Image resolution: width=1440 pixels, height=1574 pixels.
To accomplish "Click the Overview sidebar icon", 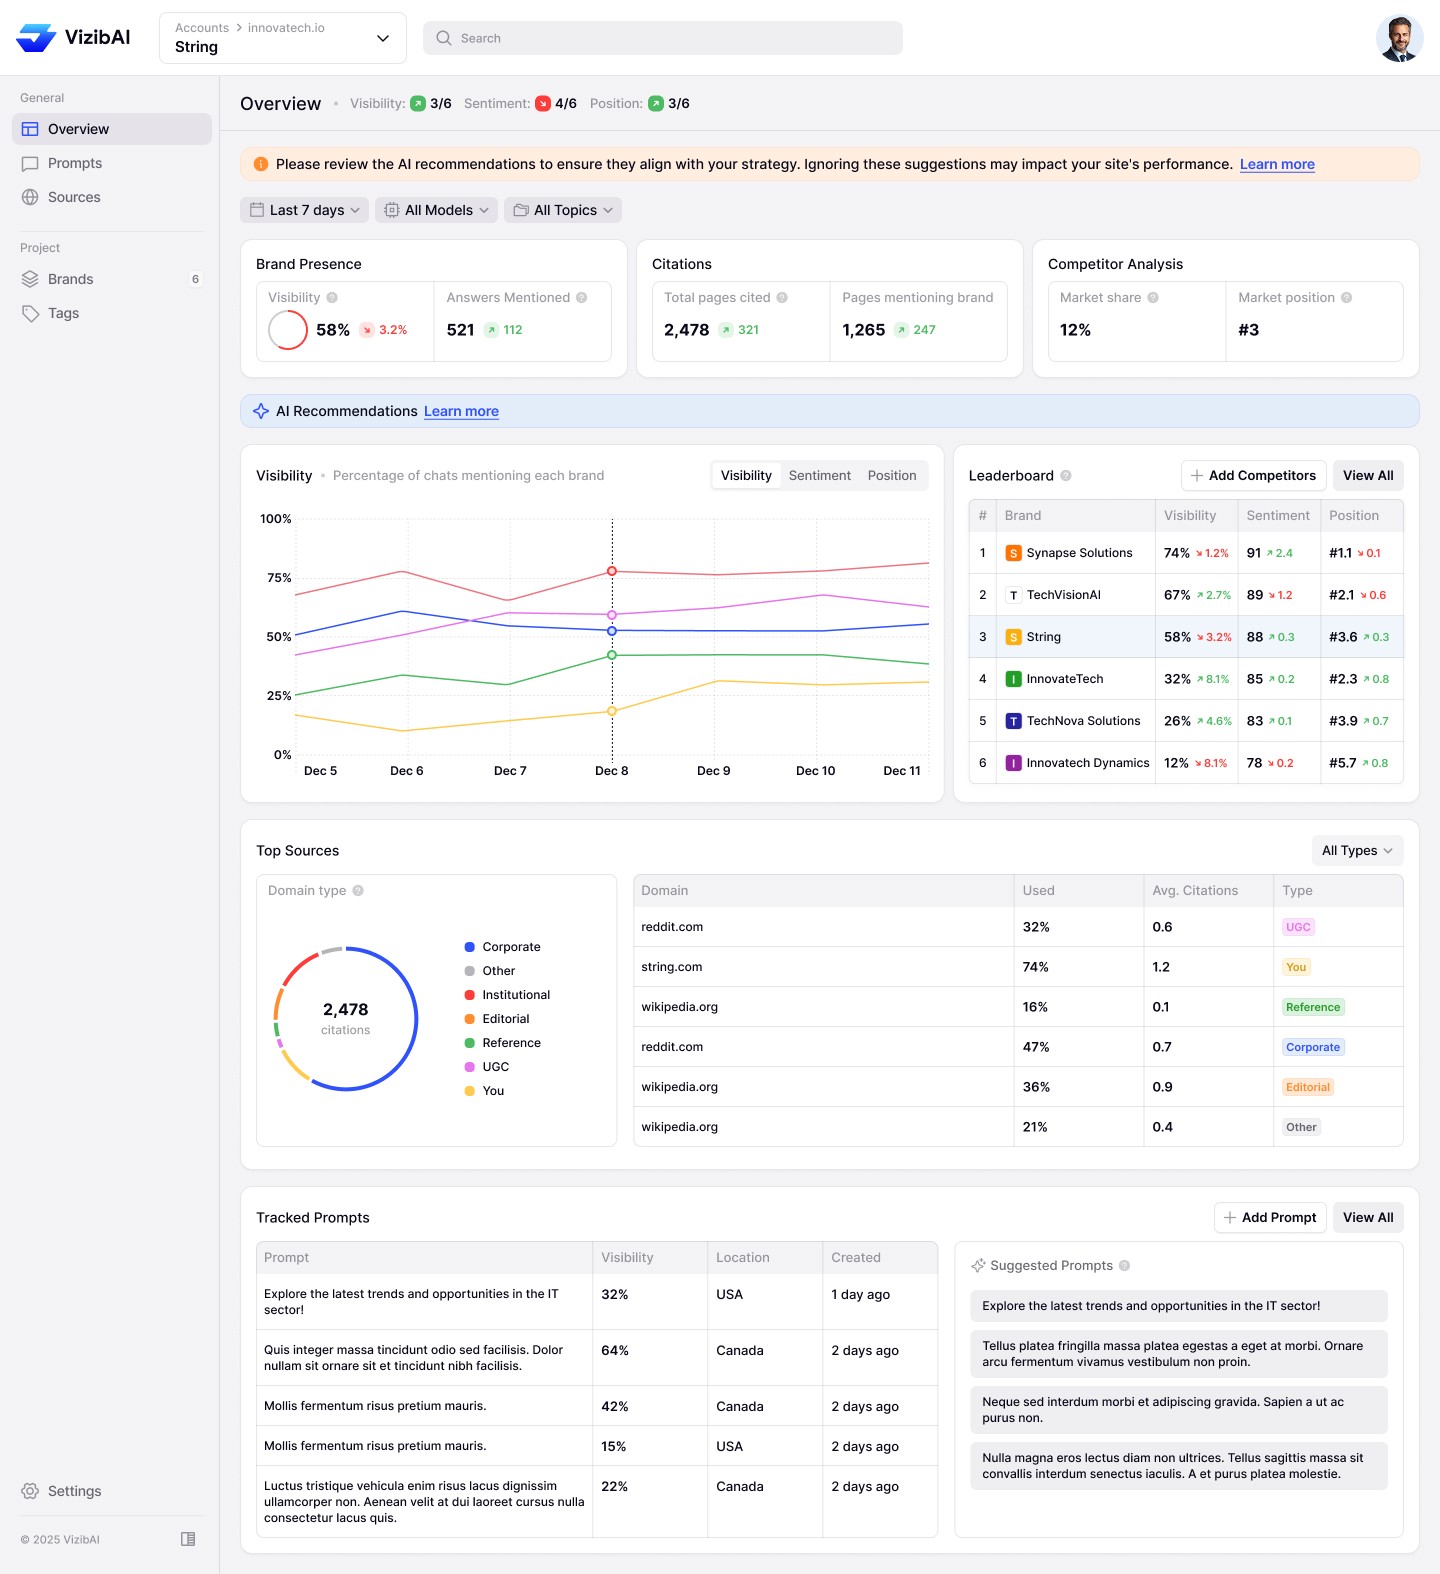I will pyautogui.click(x=30, y=129).
